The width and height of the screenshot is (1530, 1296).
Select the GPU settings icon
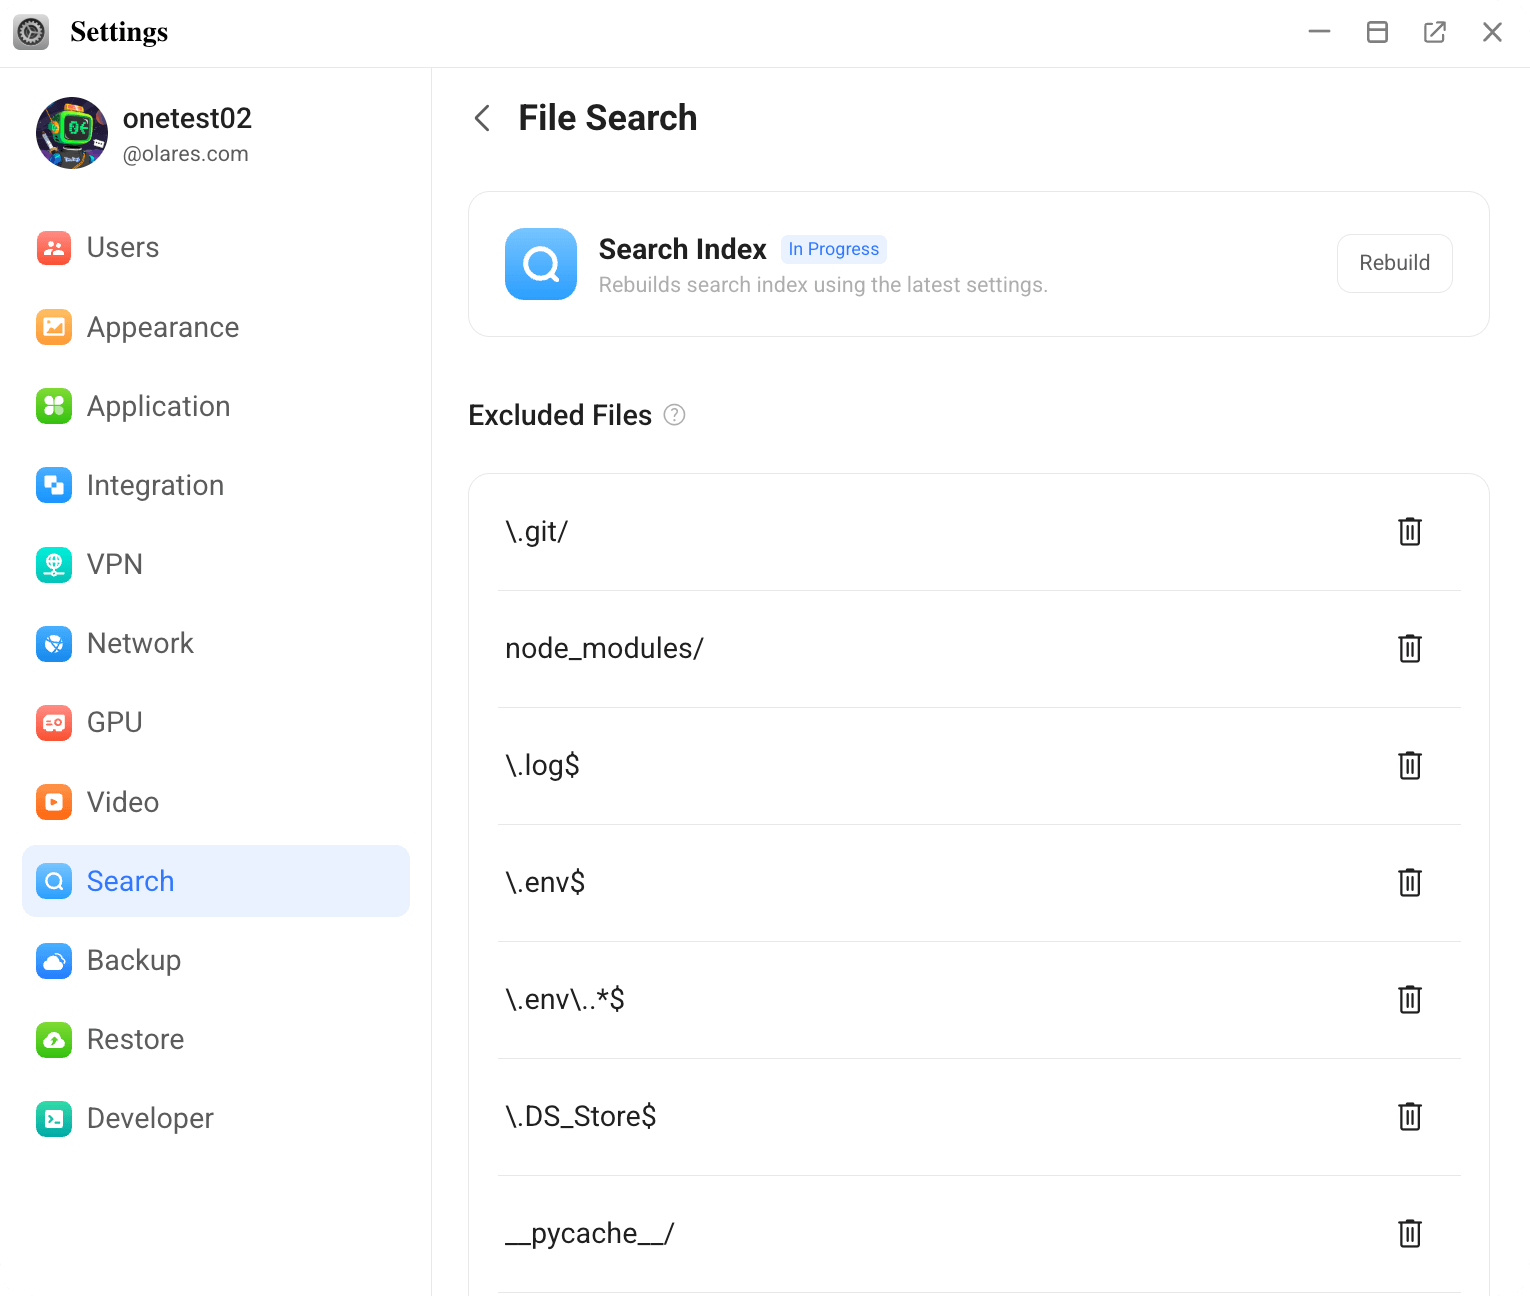click(53, 722)
